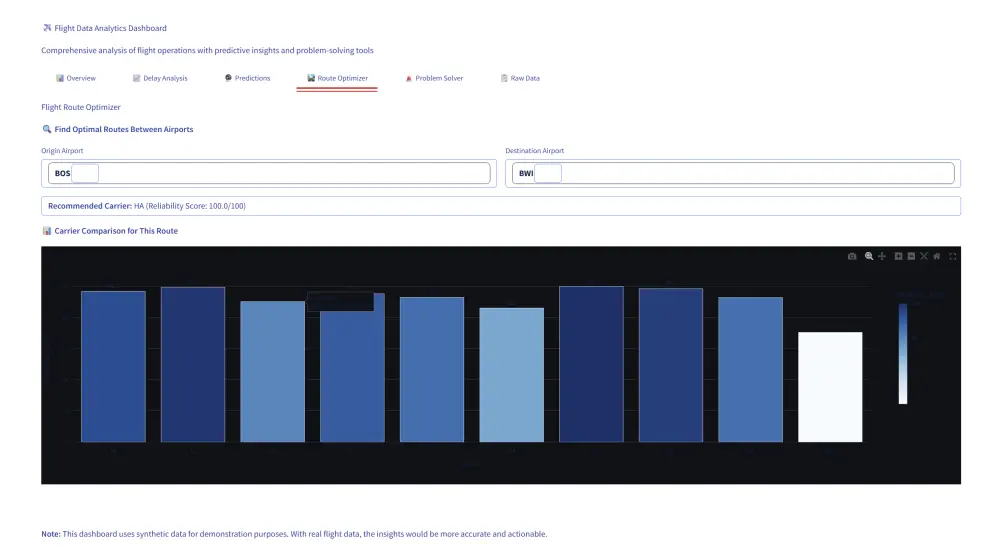Switch to the Delay Analysis tab

pos(160,78)
